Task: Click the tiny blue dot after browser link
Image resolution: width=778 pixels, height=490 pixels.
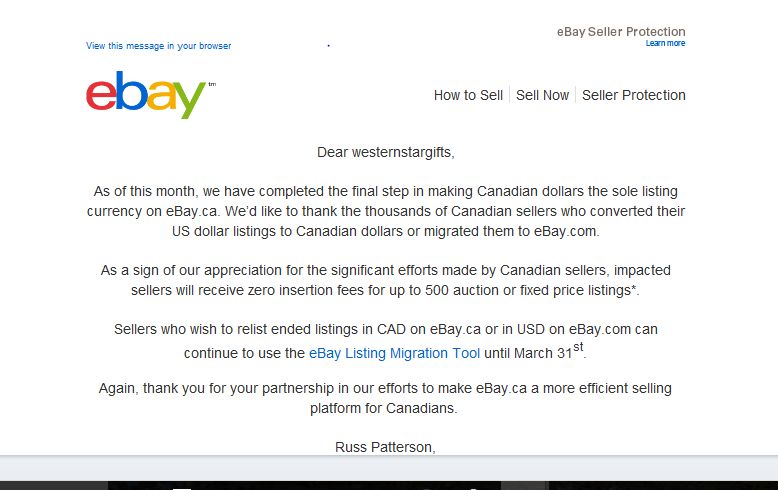Action: 328,46
